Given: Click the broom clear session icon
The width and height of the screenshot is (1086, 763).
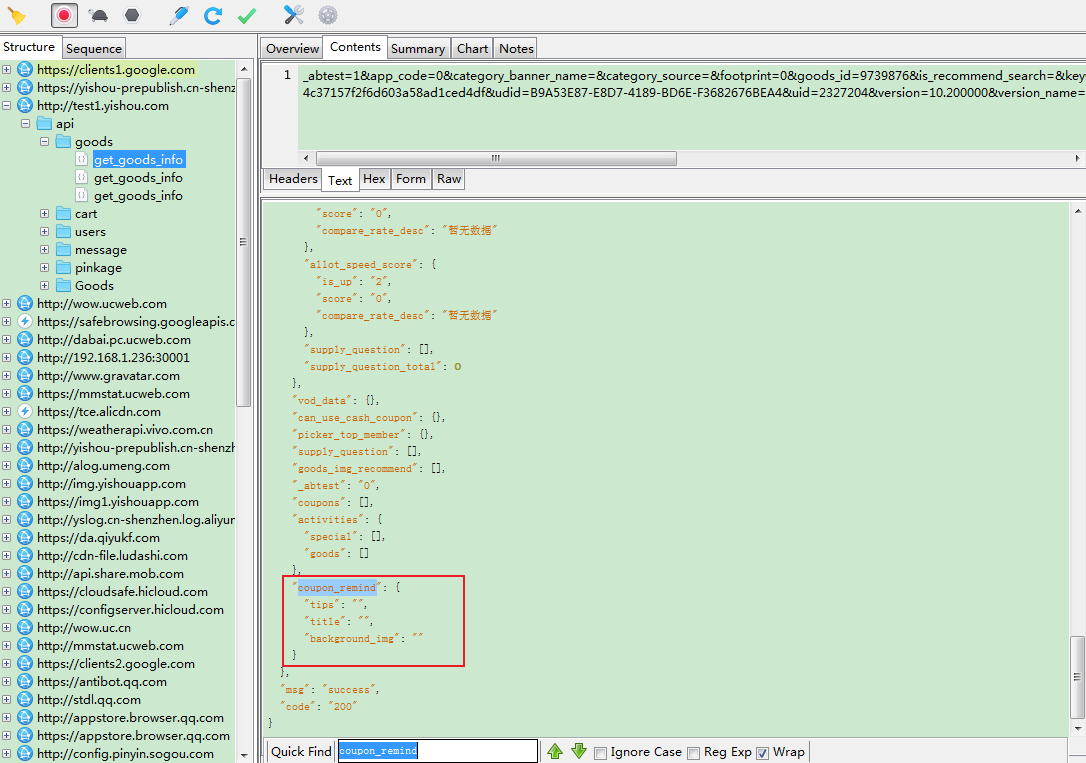Looking at the screenshot, I should click(17, 15).
